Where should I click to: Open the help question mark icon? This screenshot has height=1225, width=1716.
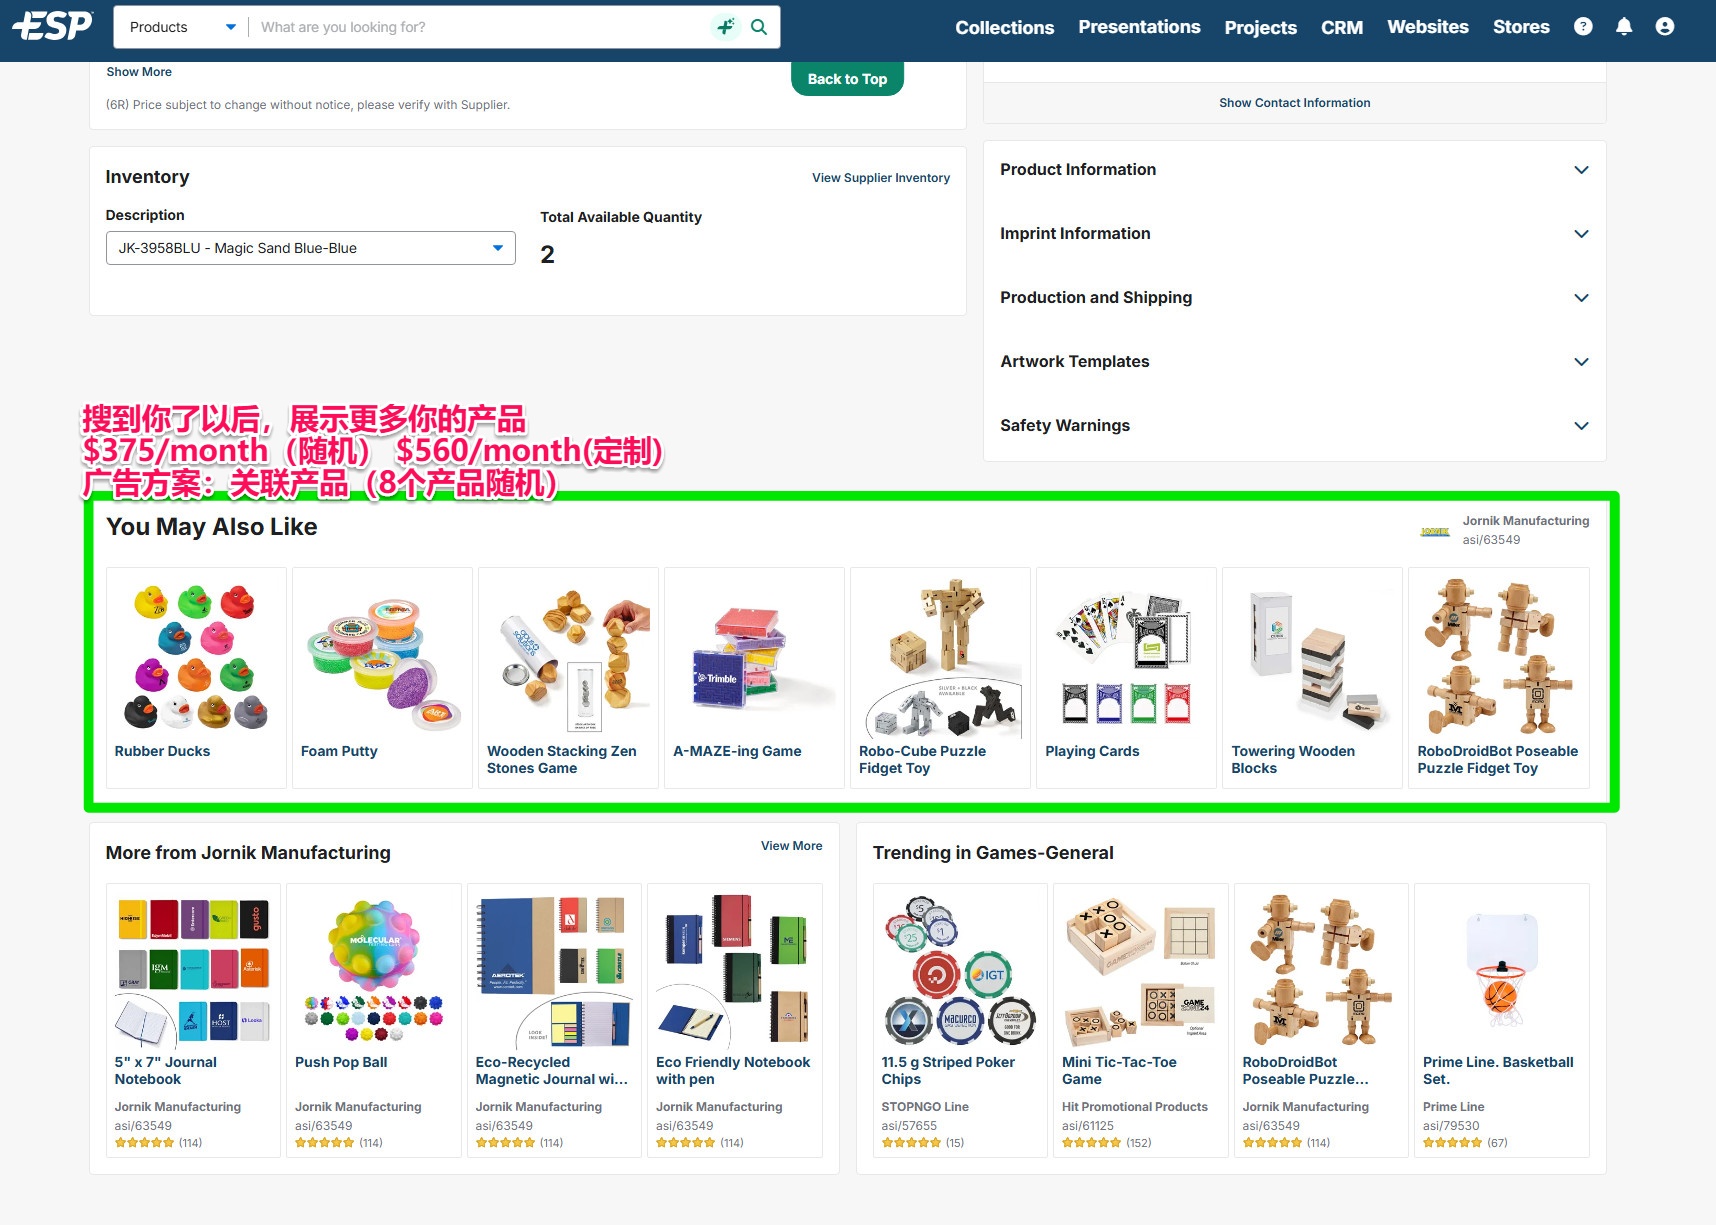[x=1583, y=27]
